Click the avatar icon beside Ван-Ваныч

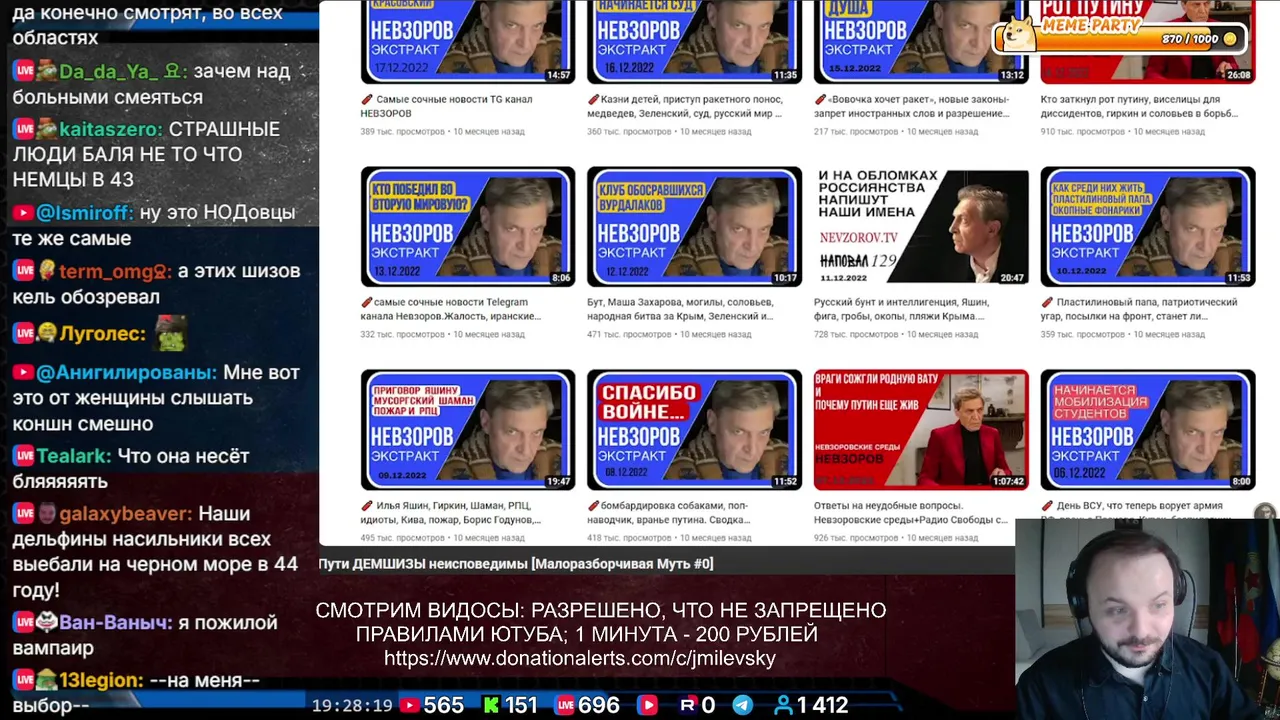pos(46,623)
